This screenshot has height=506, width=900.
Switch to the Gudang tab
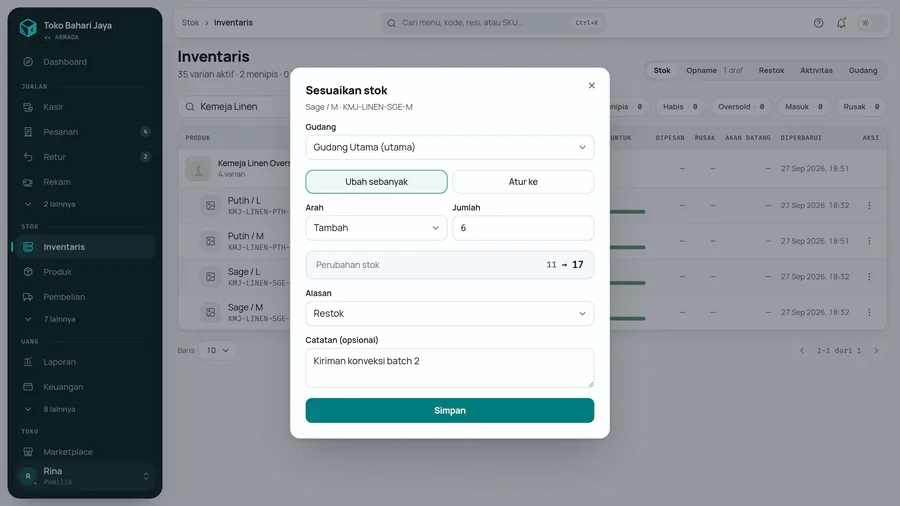point(863,71)
